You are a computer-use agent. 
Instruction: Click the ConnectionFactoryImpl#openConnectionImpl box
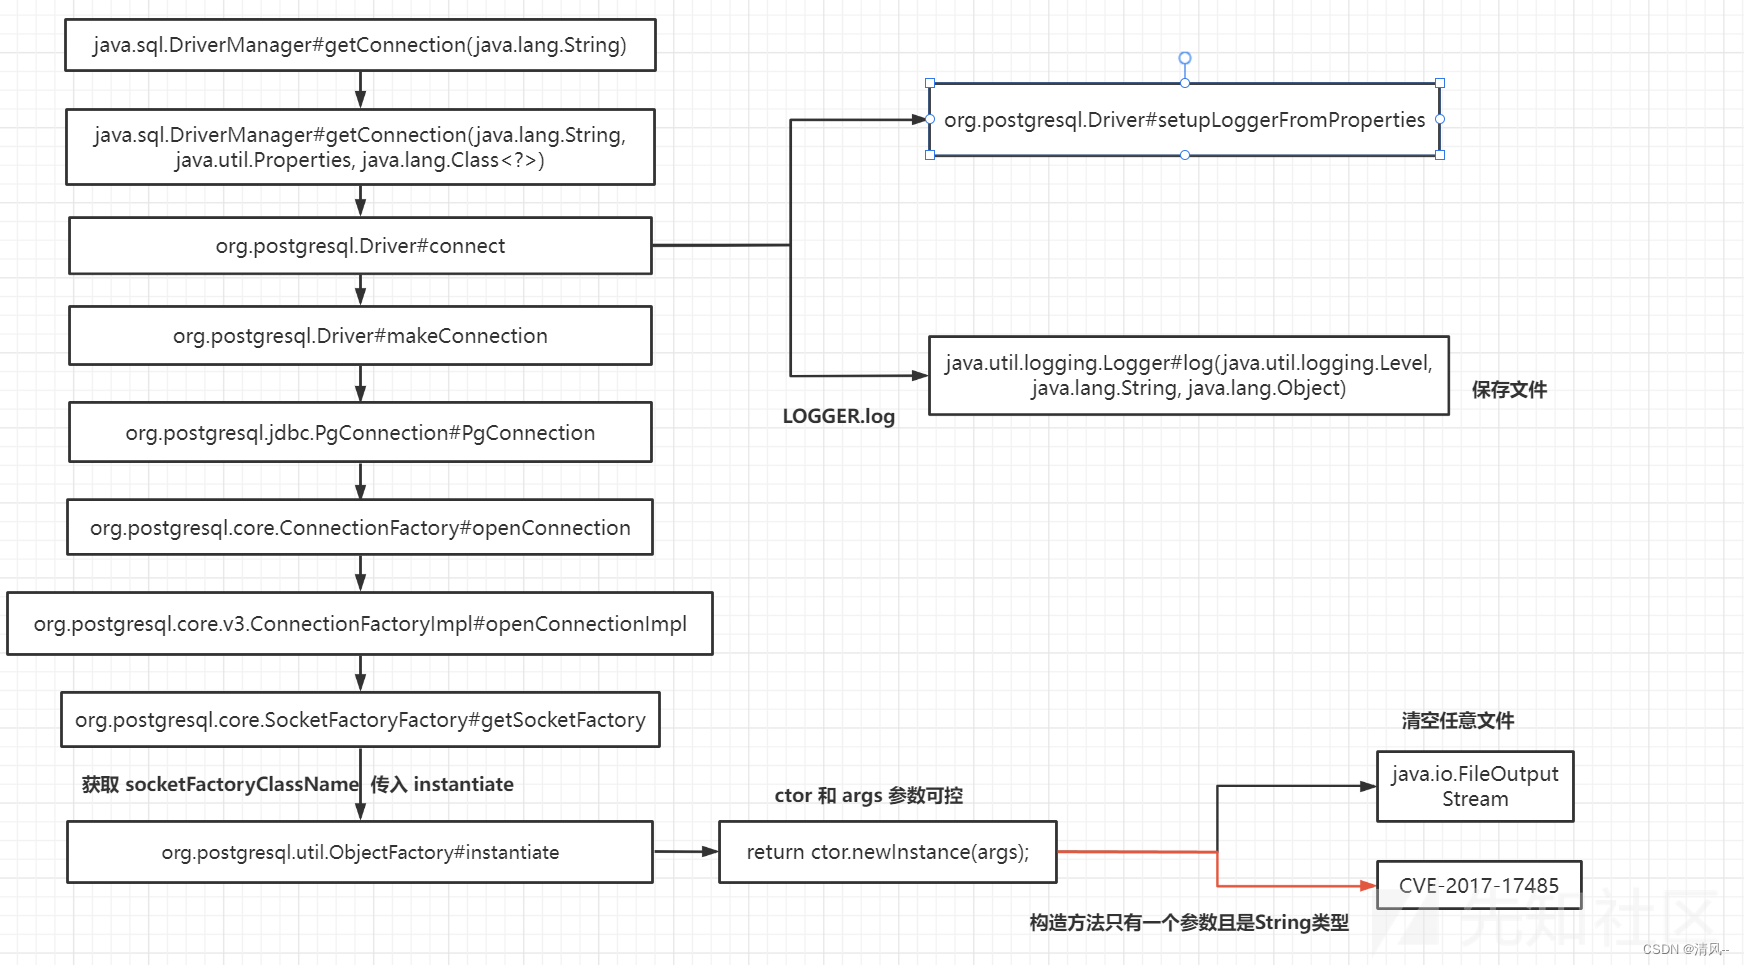pyautogui.click(x=360, y=624)
